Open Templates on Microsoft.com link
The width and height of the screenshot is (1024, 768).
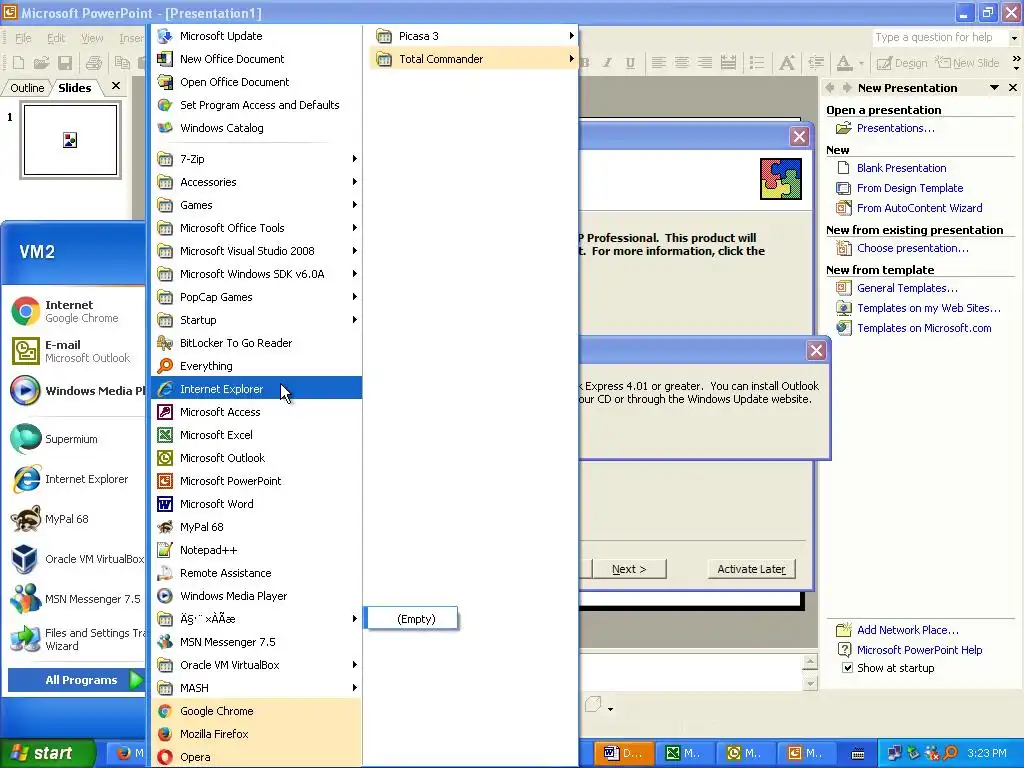click(924, 328)
